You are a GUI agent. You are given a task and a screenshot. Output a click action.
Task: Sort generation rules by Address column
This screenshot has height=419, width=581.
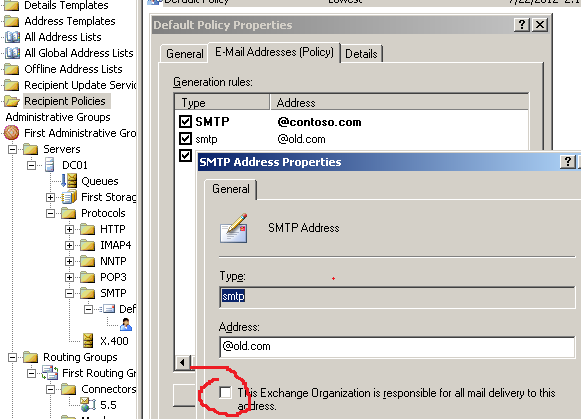click(399, 103)
